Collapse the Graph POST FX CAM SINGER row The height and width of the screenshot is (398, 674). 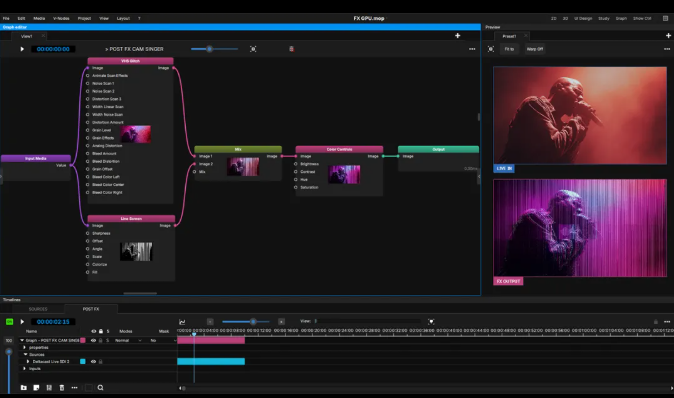click(x=22, y=340)
